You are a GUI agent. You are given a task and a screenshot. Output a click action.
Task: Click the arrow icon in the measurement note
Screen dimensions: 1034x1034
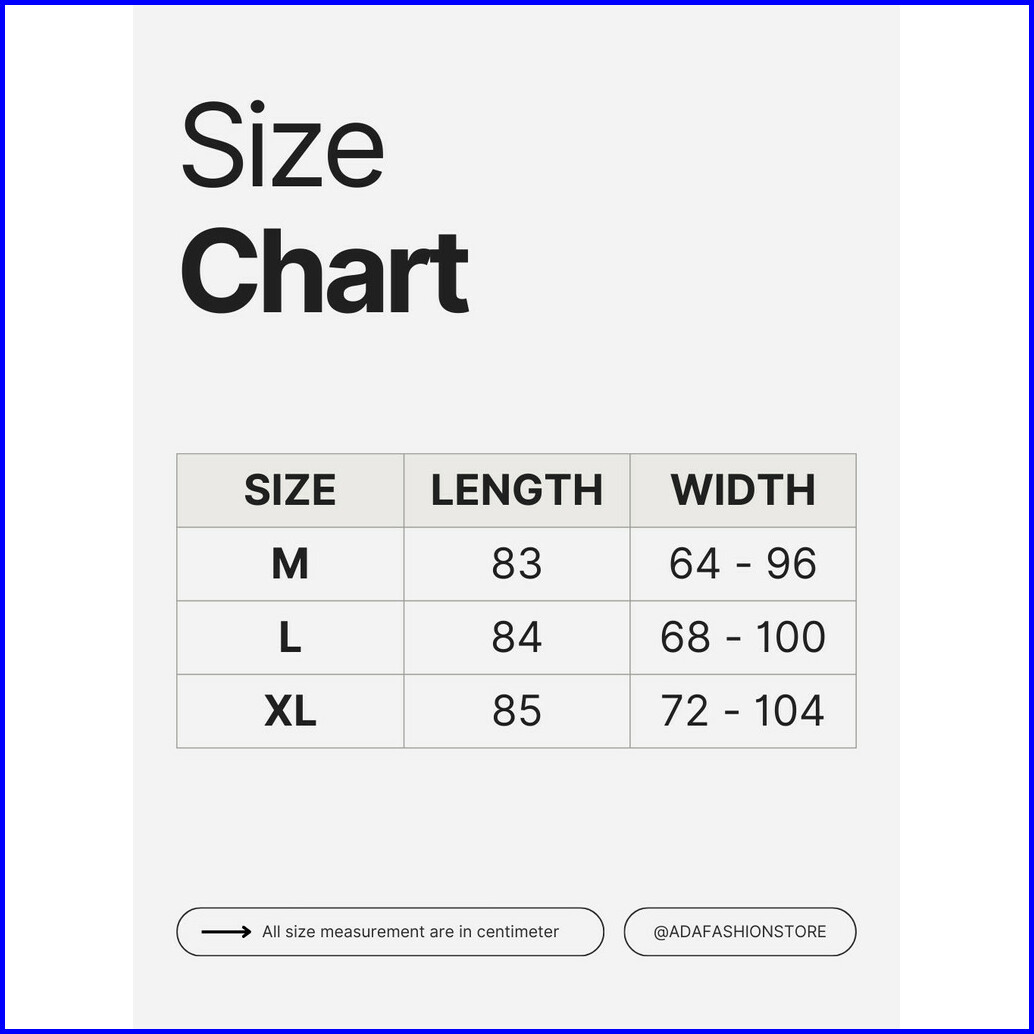(226, 932)
